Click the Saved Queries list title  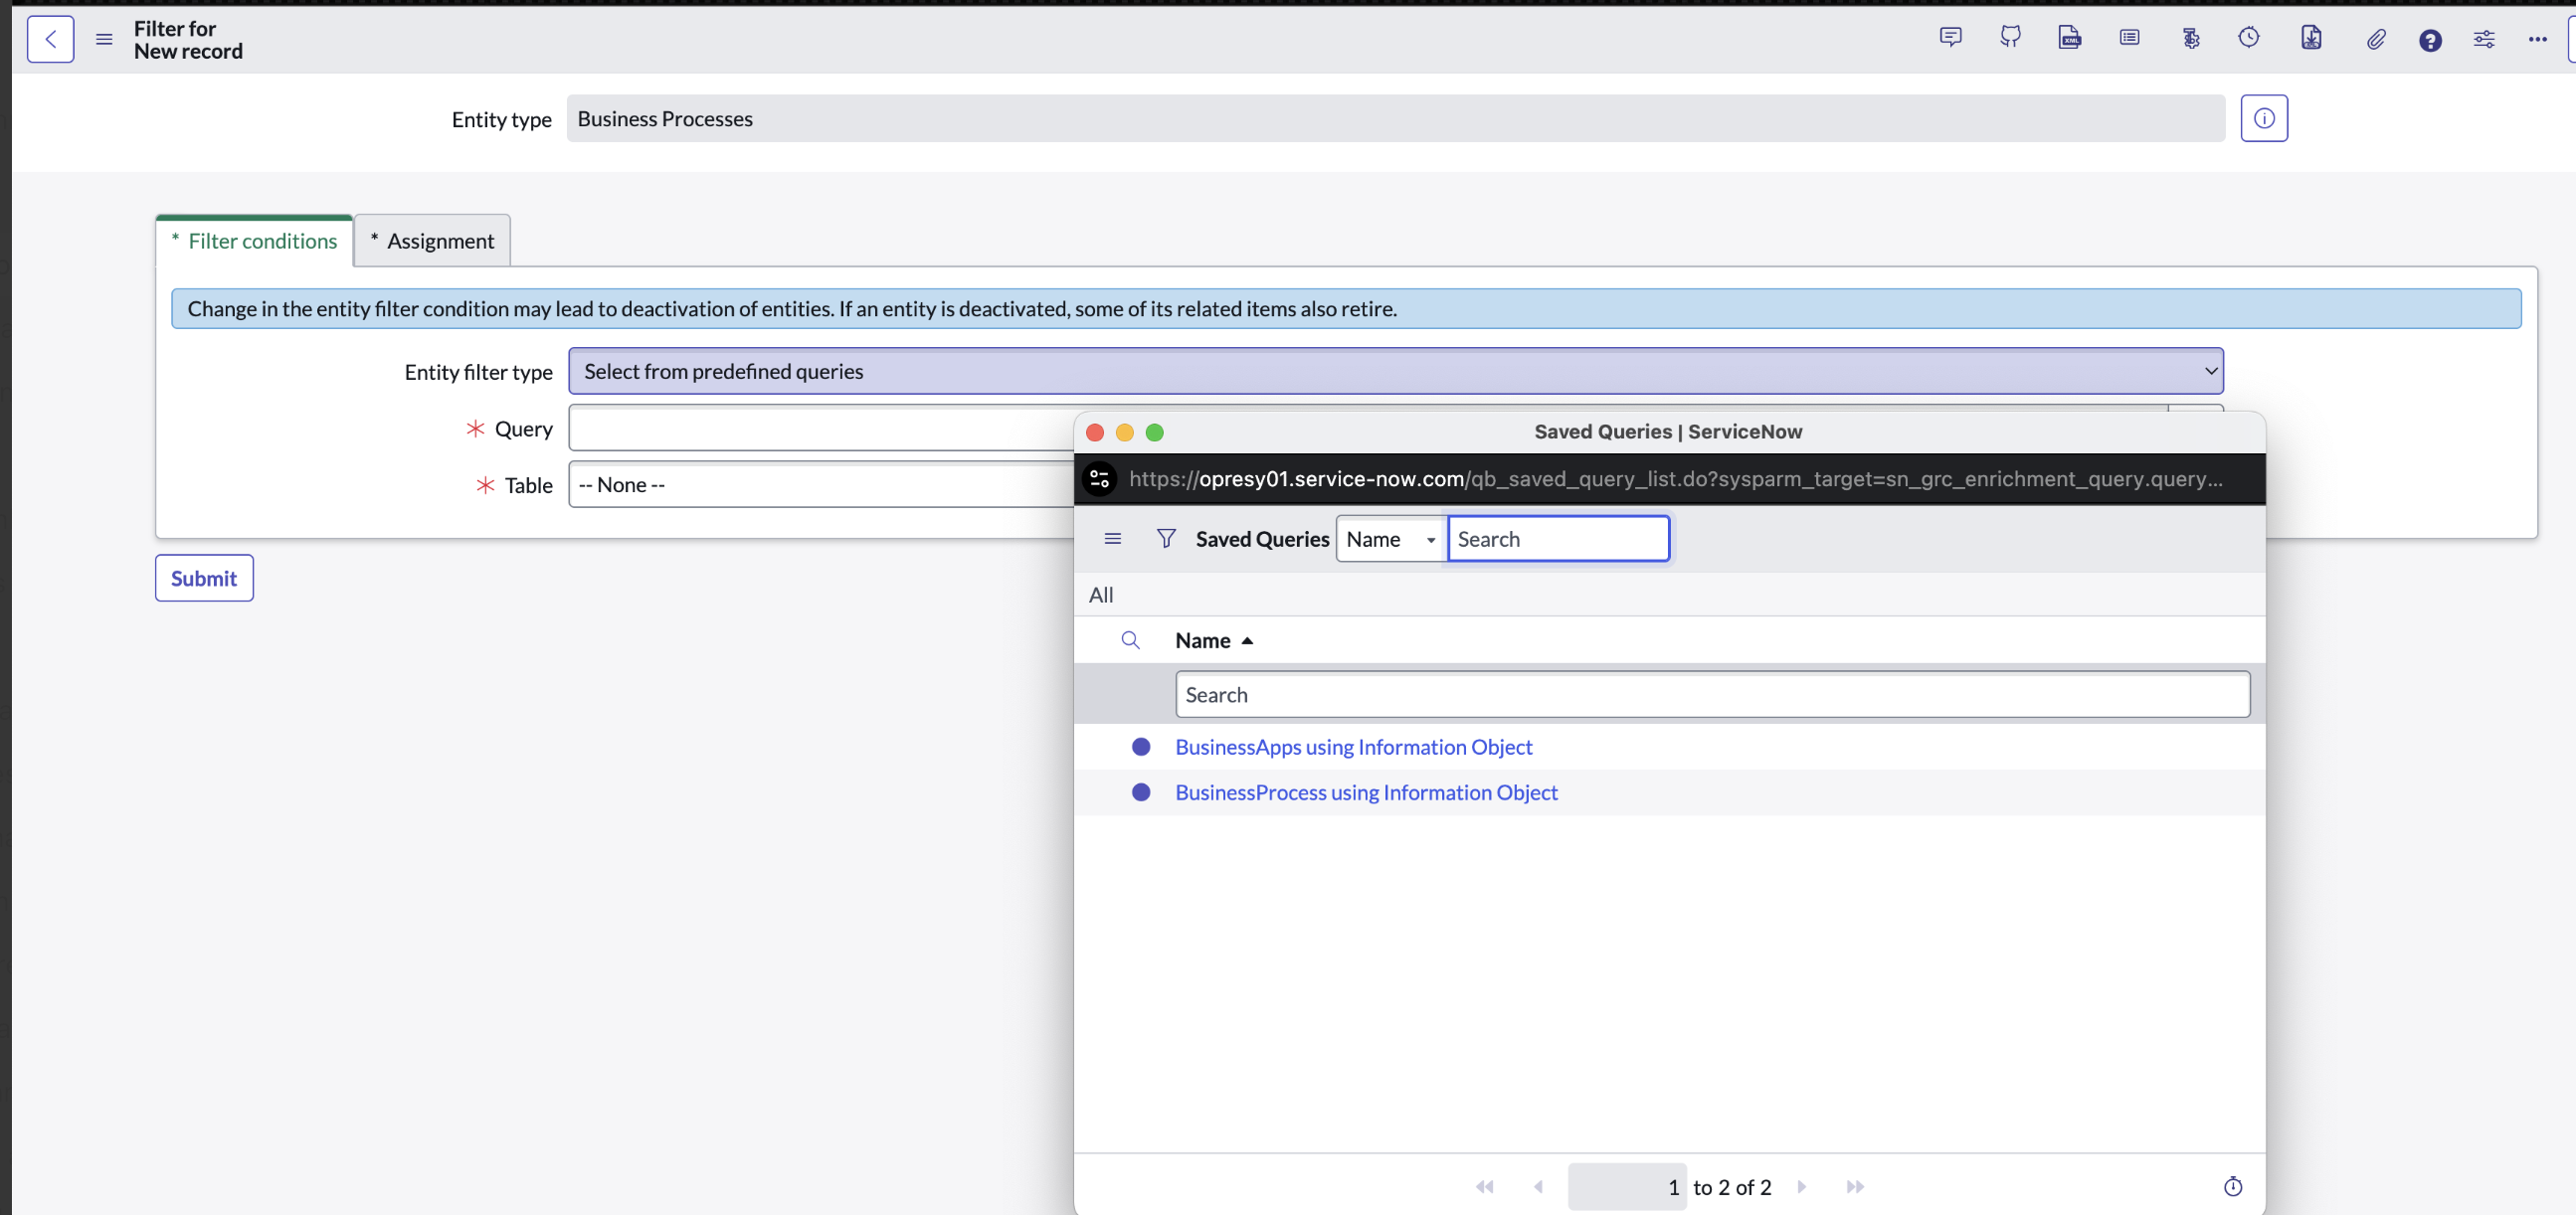(x=1262, y=539)
